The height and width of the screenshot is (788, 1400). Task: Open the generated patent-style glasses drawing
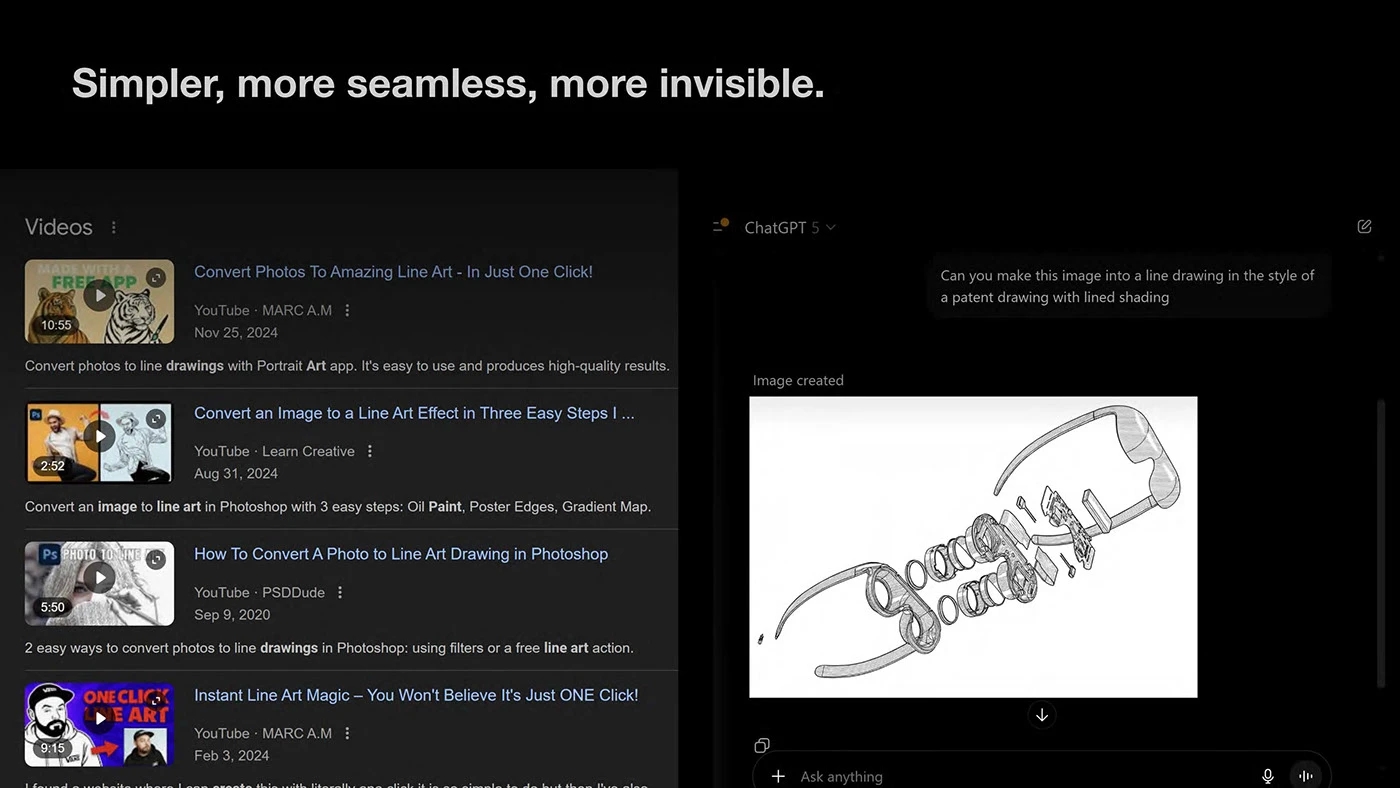coord(973,547)
